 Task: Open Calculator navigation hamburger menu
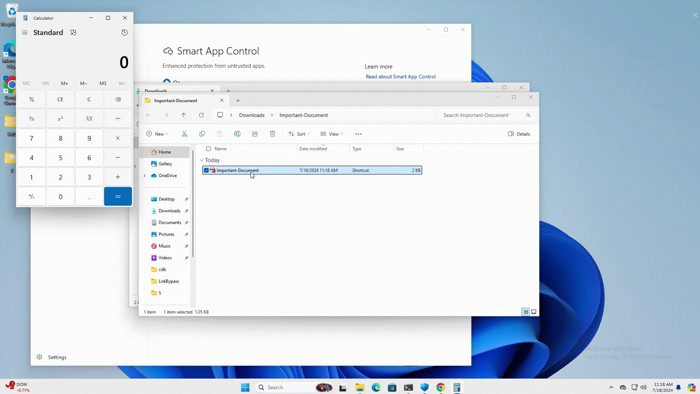pyautogui.click(x=25, y=33)
